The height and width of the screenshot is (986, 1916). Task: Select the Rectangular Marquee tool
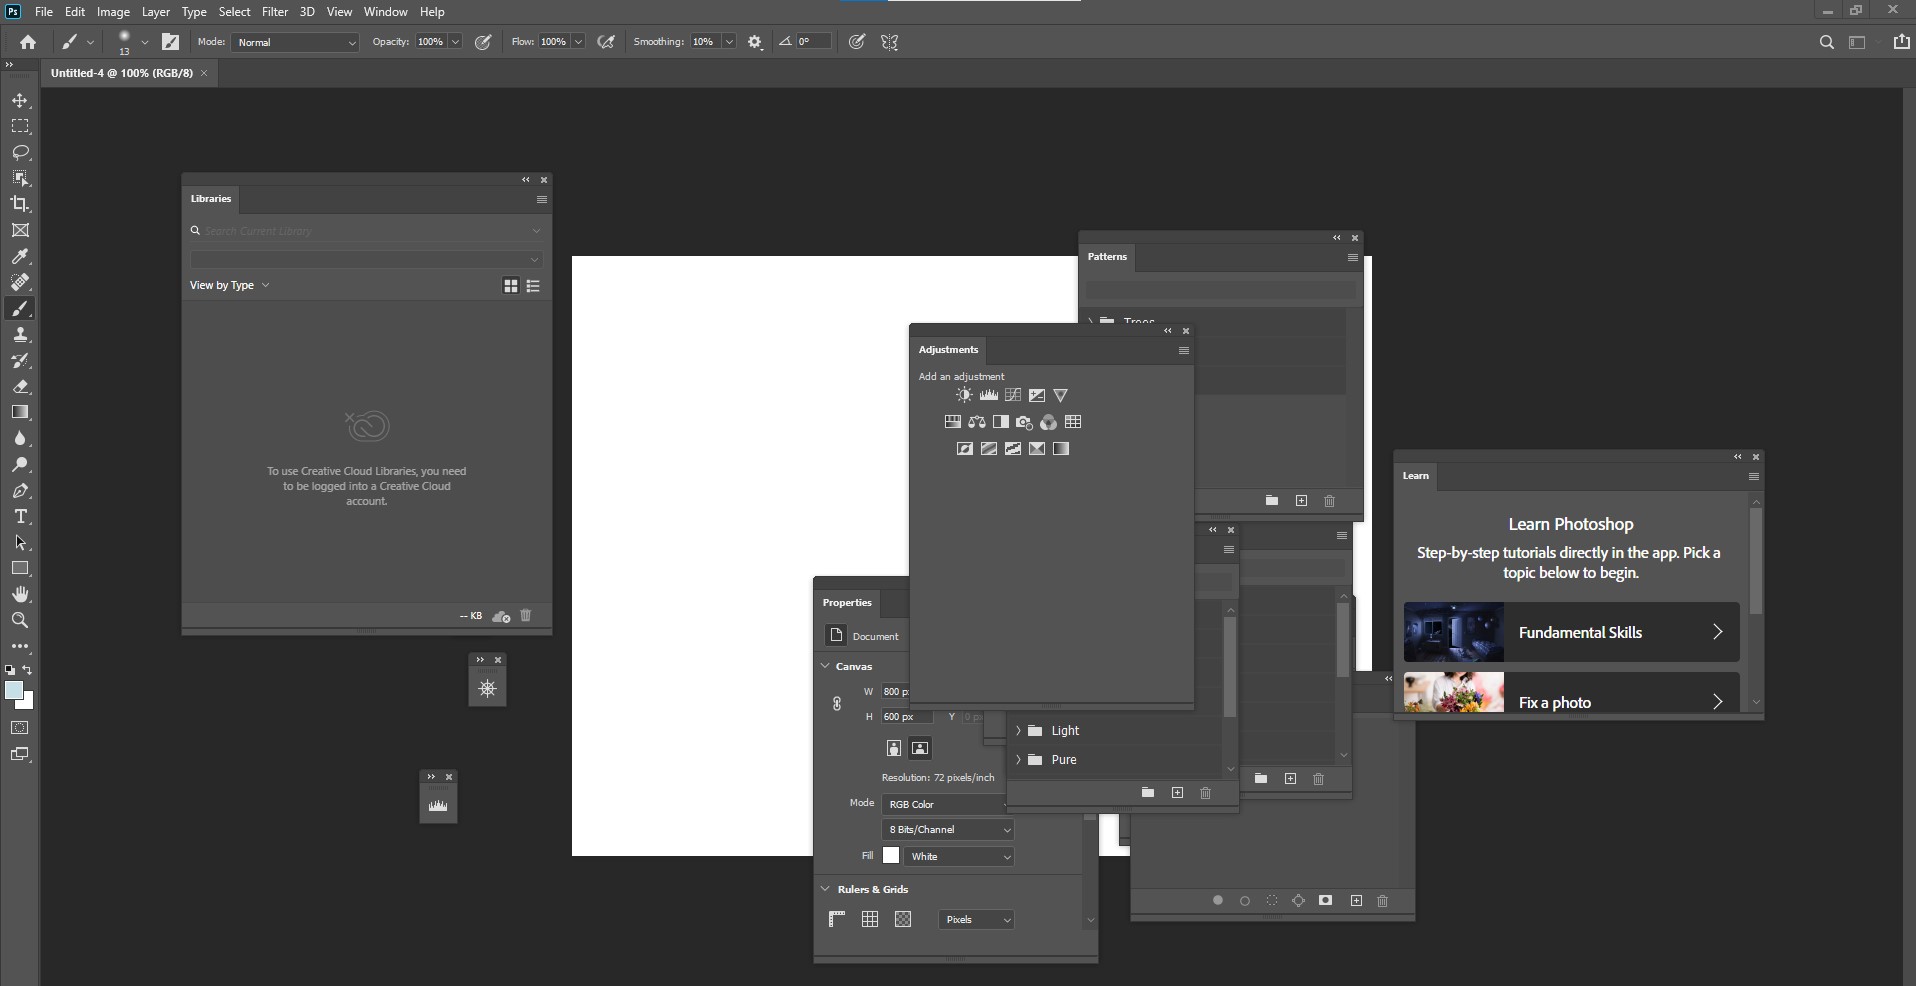pyautogui.click(x=20, y=127)
